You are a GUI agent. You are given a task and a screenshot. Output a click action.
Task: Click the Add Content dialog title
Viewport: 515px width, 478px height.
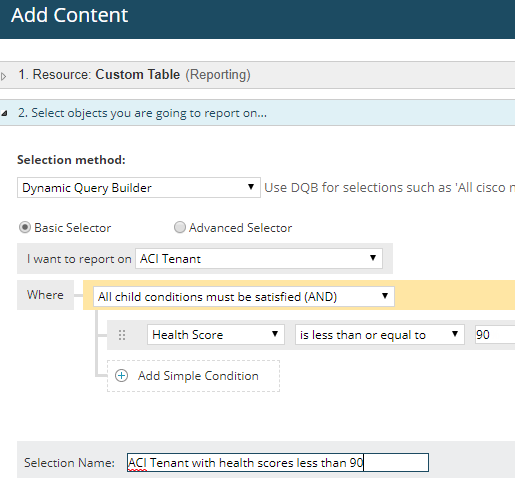[69, 15]
